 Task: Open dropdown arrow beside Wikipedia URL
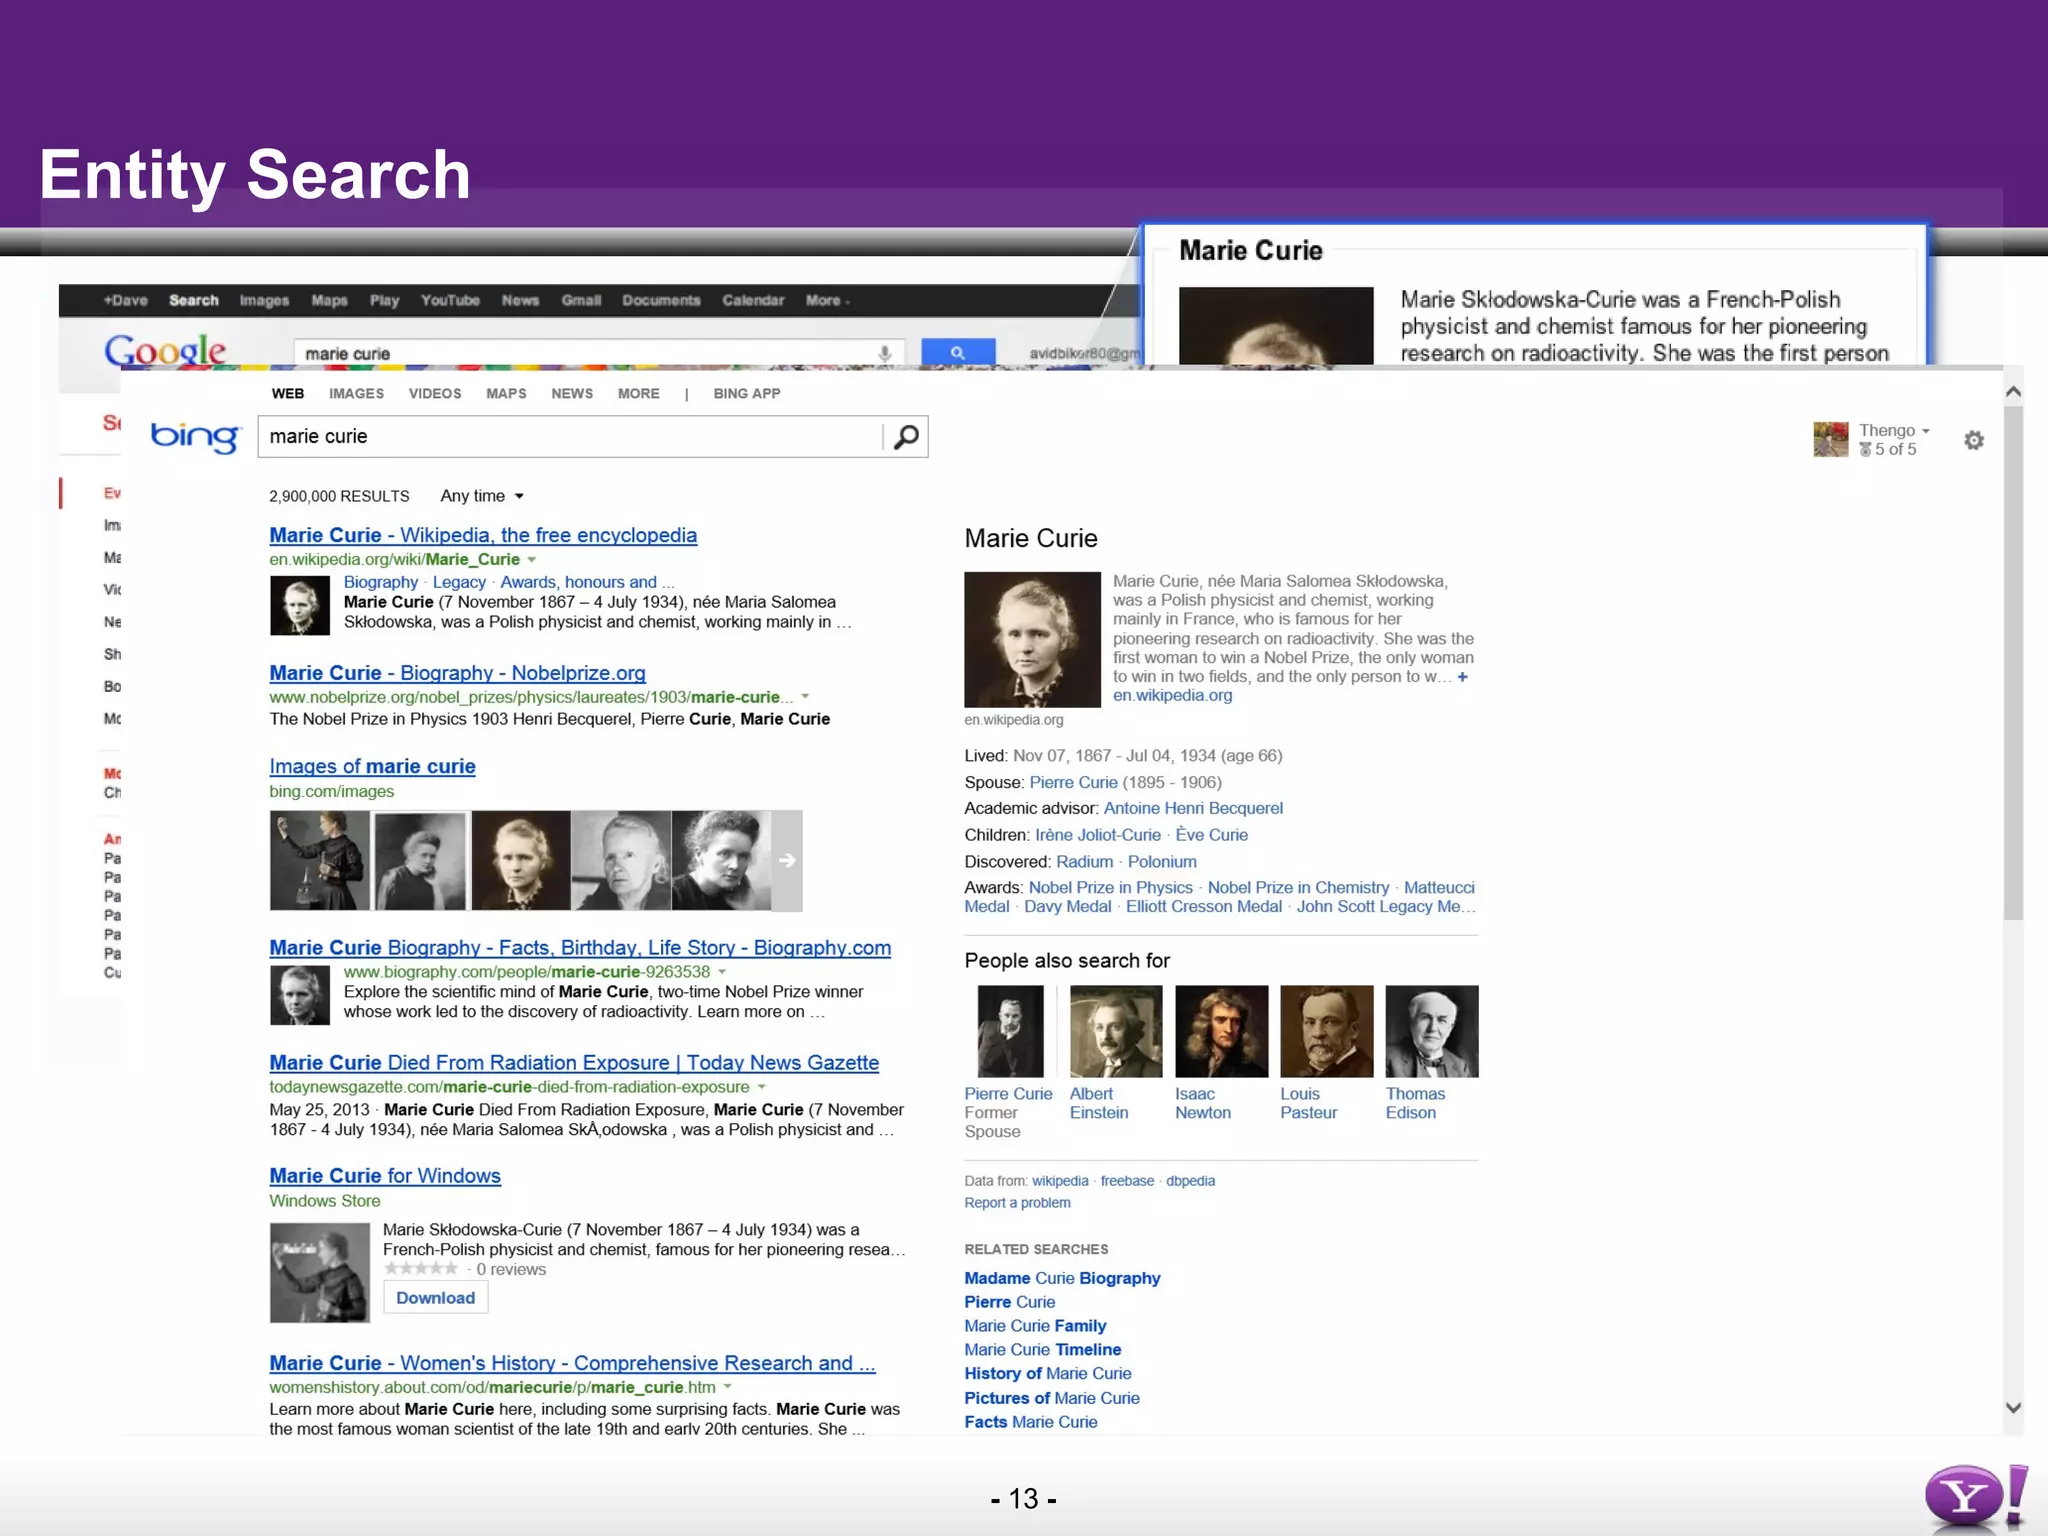532,560
